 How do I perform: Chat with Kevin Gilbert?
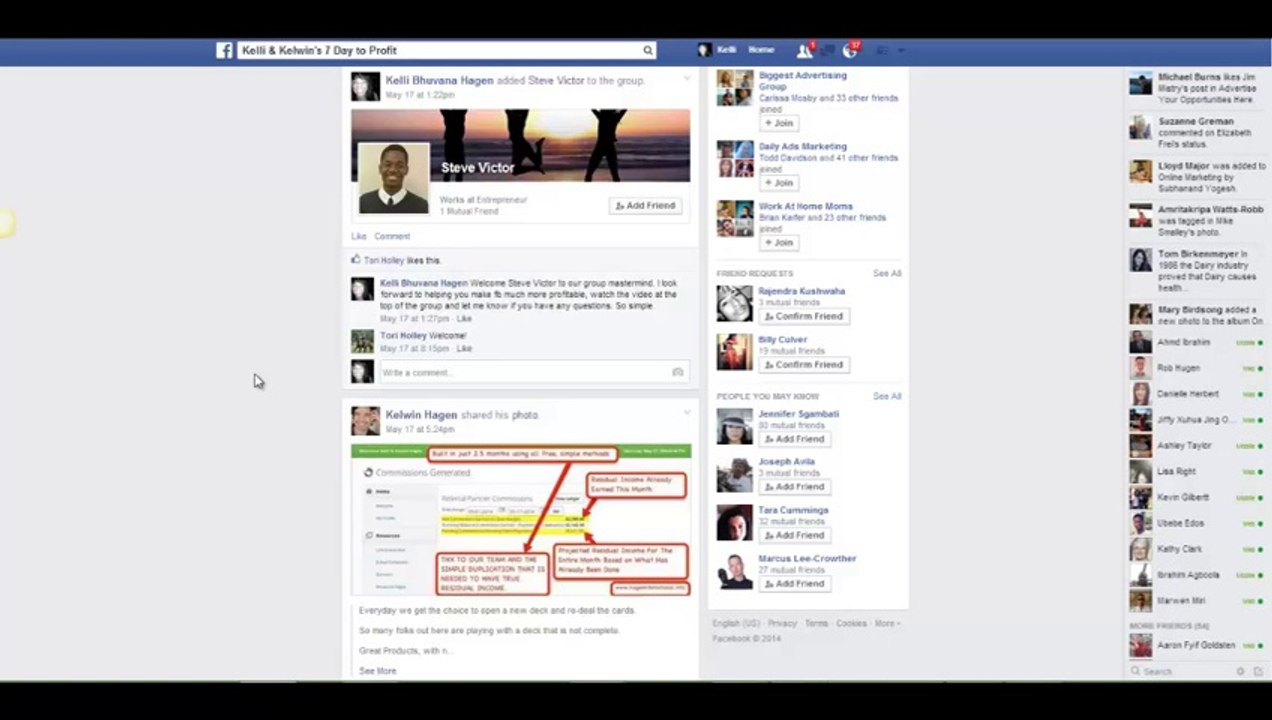click(x=1197, y=497)
